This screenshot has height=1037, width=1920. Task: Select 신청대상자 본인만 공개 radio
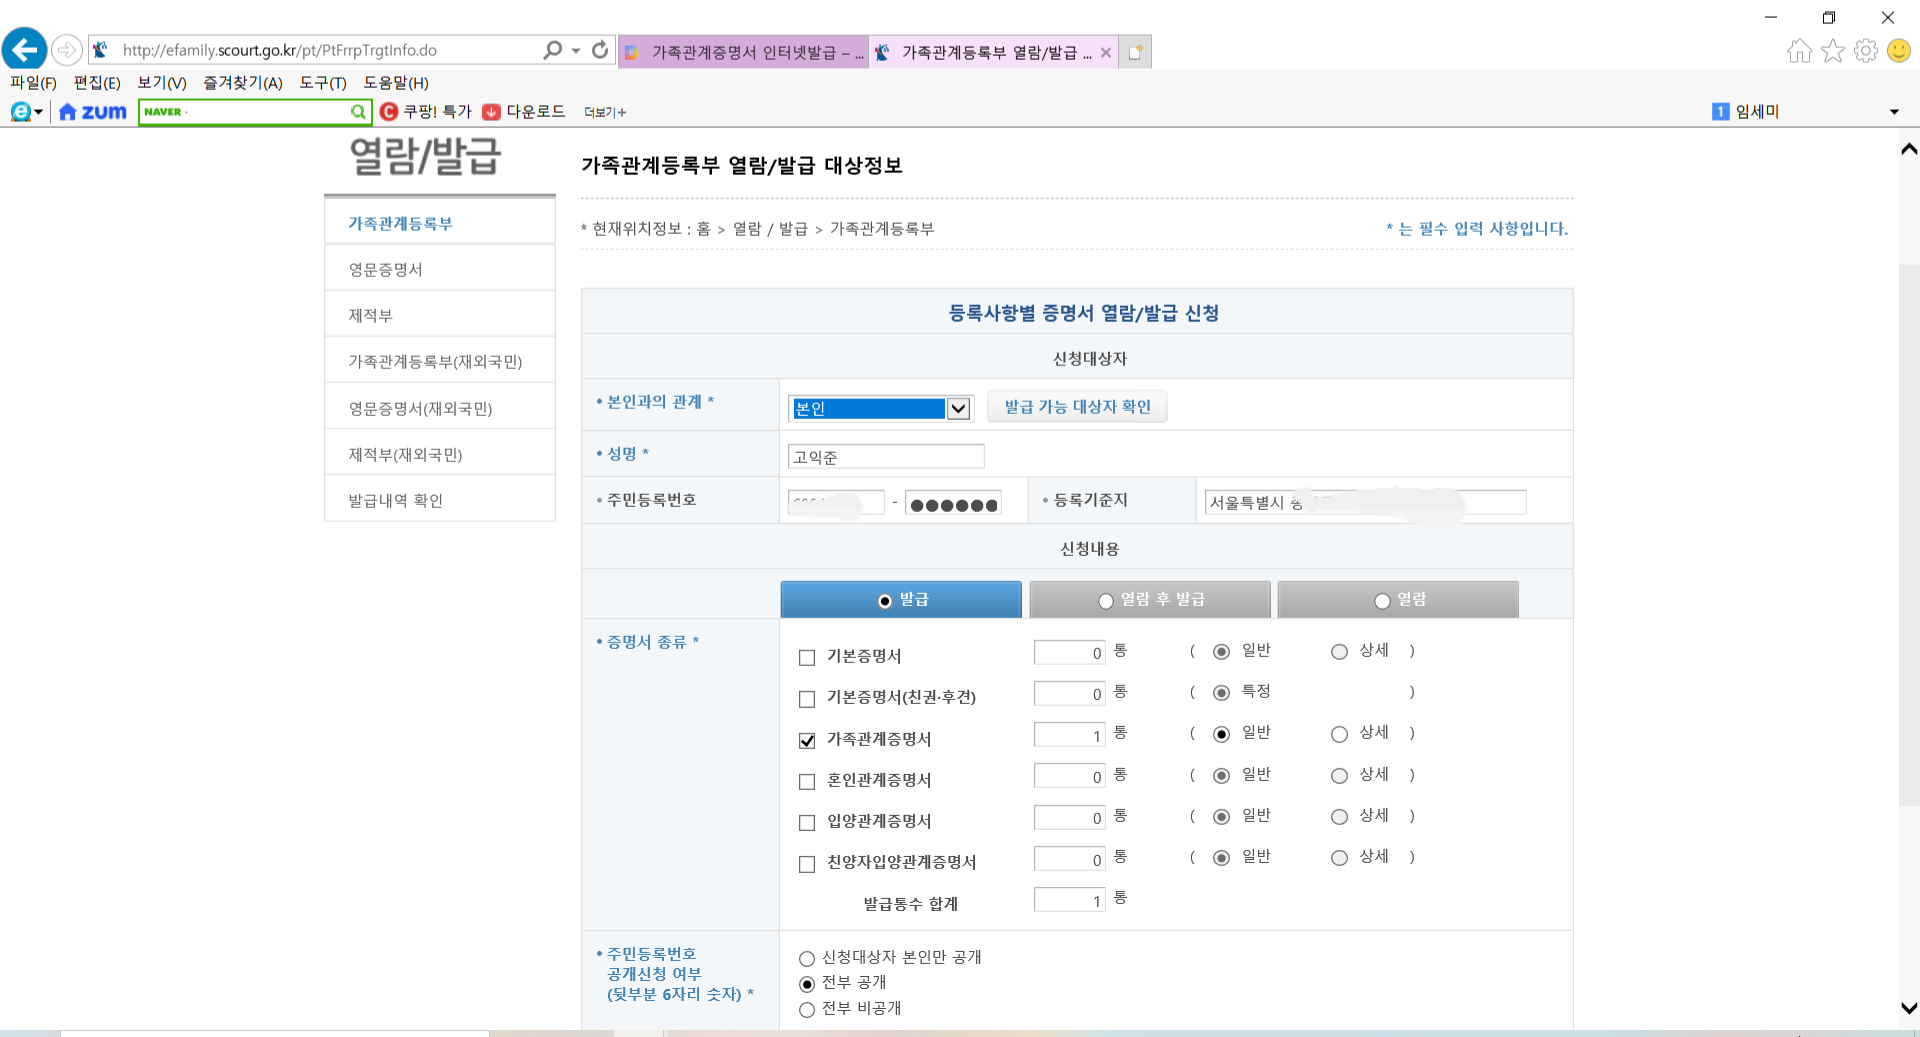[807, 959]
